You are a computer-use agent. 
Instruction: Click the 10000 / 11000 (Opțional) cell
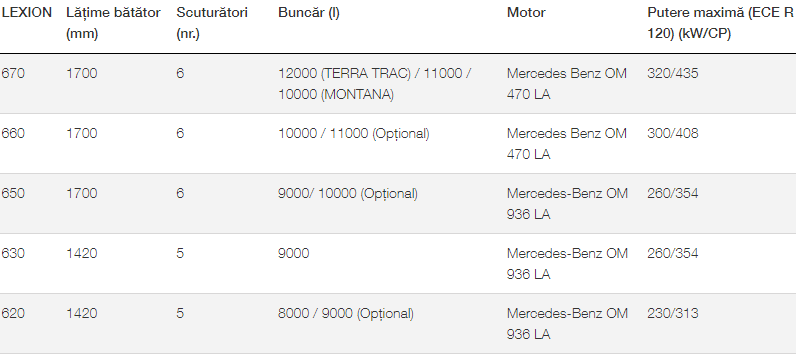(x=353, y=134)
